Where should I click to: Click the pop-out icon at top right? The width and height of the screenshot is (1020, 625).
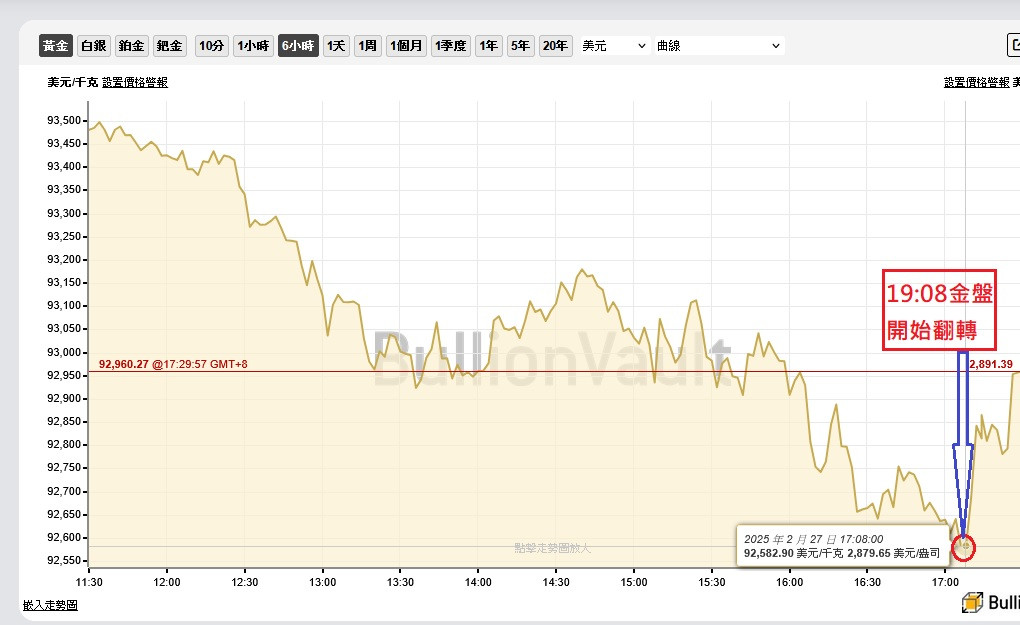click(x=1012, y=46)
